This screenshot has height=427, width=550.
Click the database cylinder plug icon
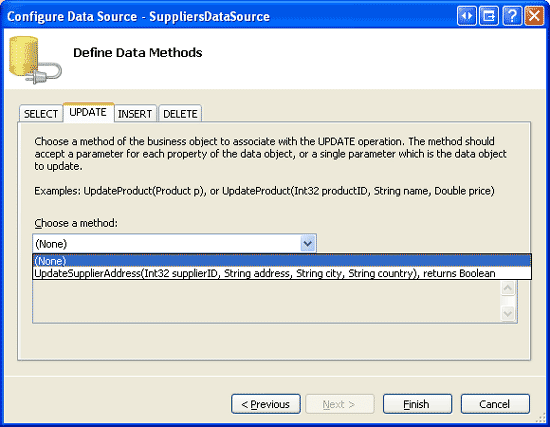[x=35, y=60]
